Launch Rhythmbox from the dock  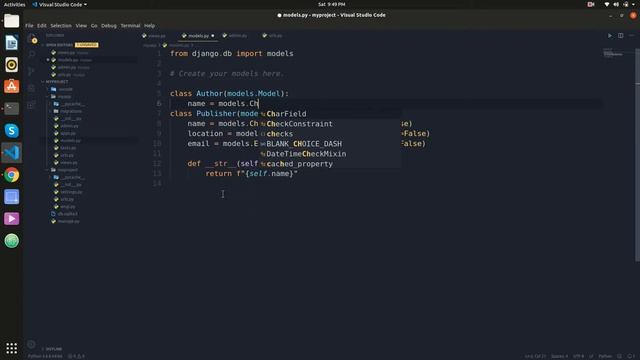(11, 65)
